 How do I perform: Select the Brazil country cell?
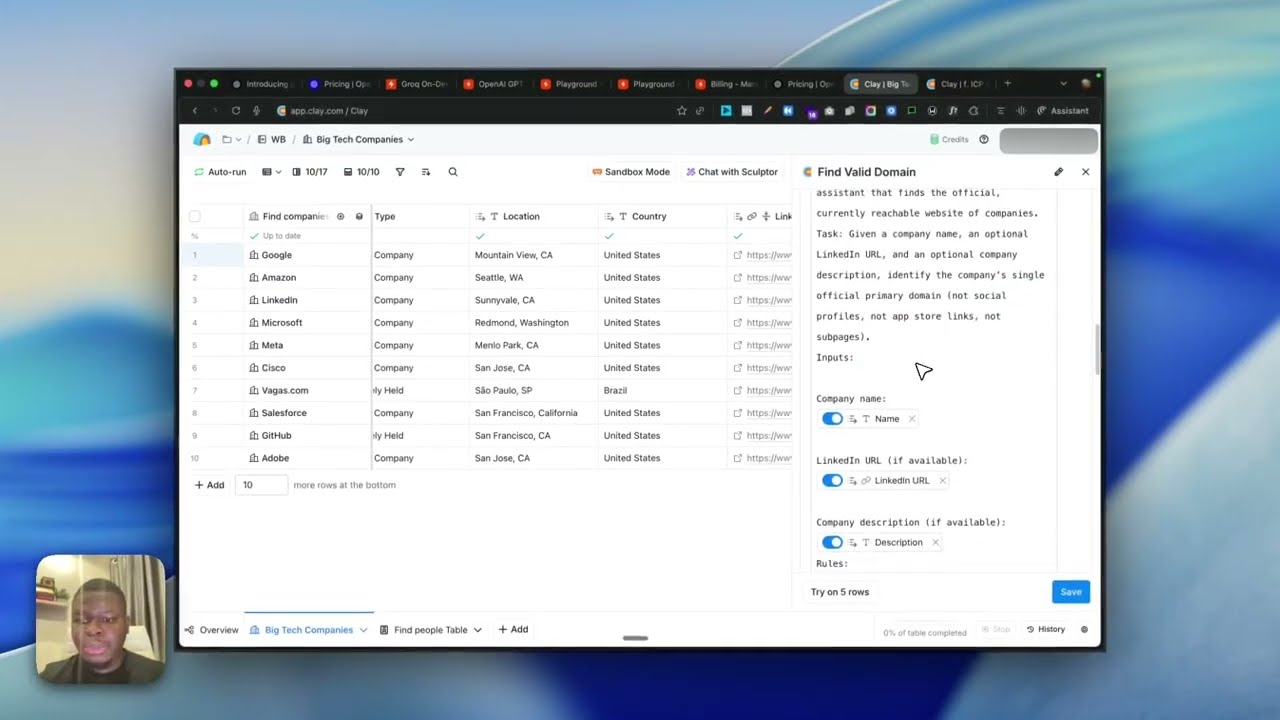[x=663, y=390]
